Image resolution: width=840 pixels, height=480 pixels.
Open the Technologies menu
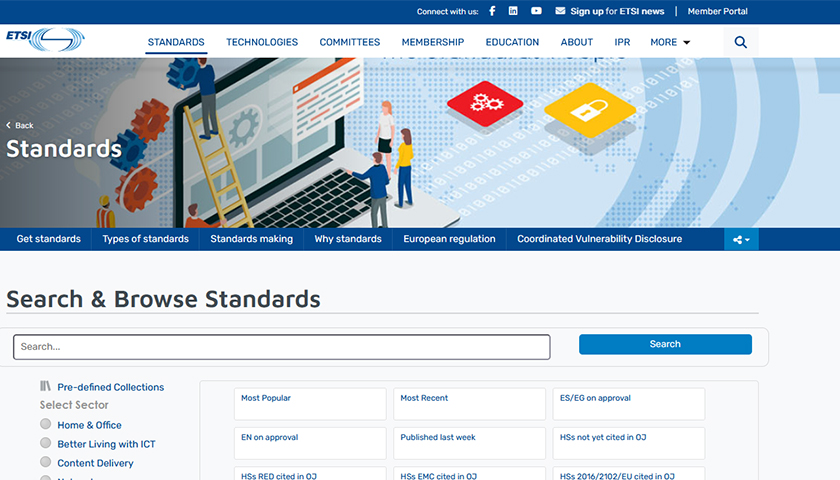(262, 42)
